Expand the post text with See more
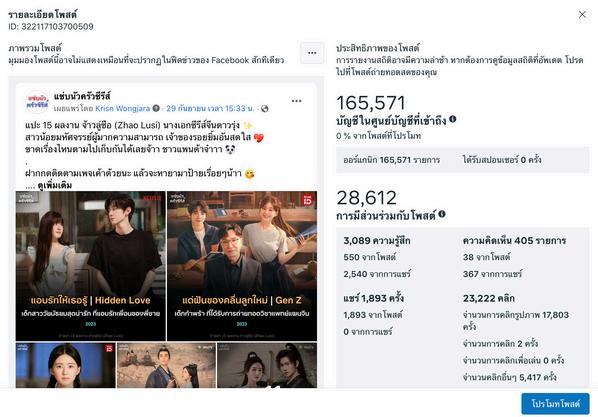Viewport: 598px width, 417px height. pos(55,185)
